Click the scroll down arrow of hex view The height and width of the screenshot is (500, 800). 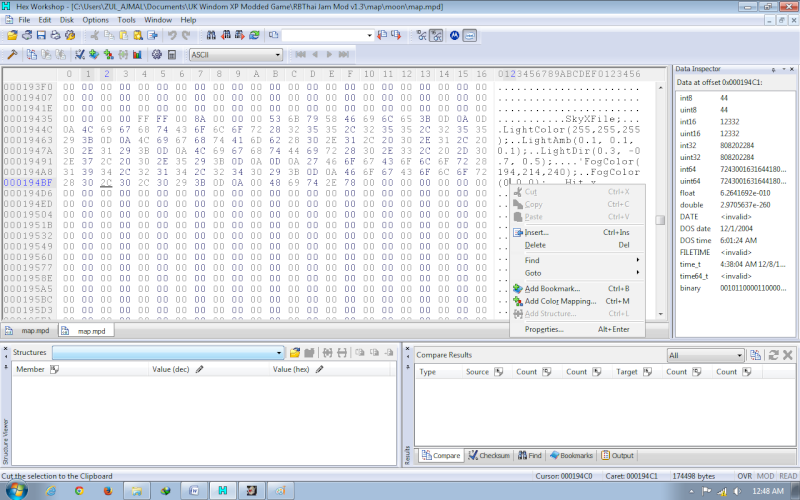point(660,314)
